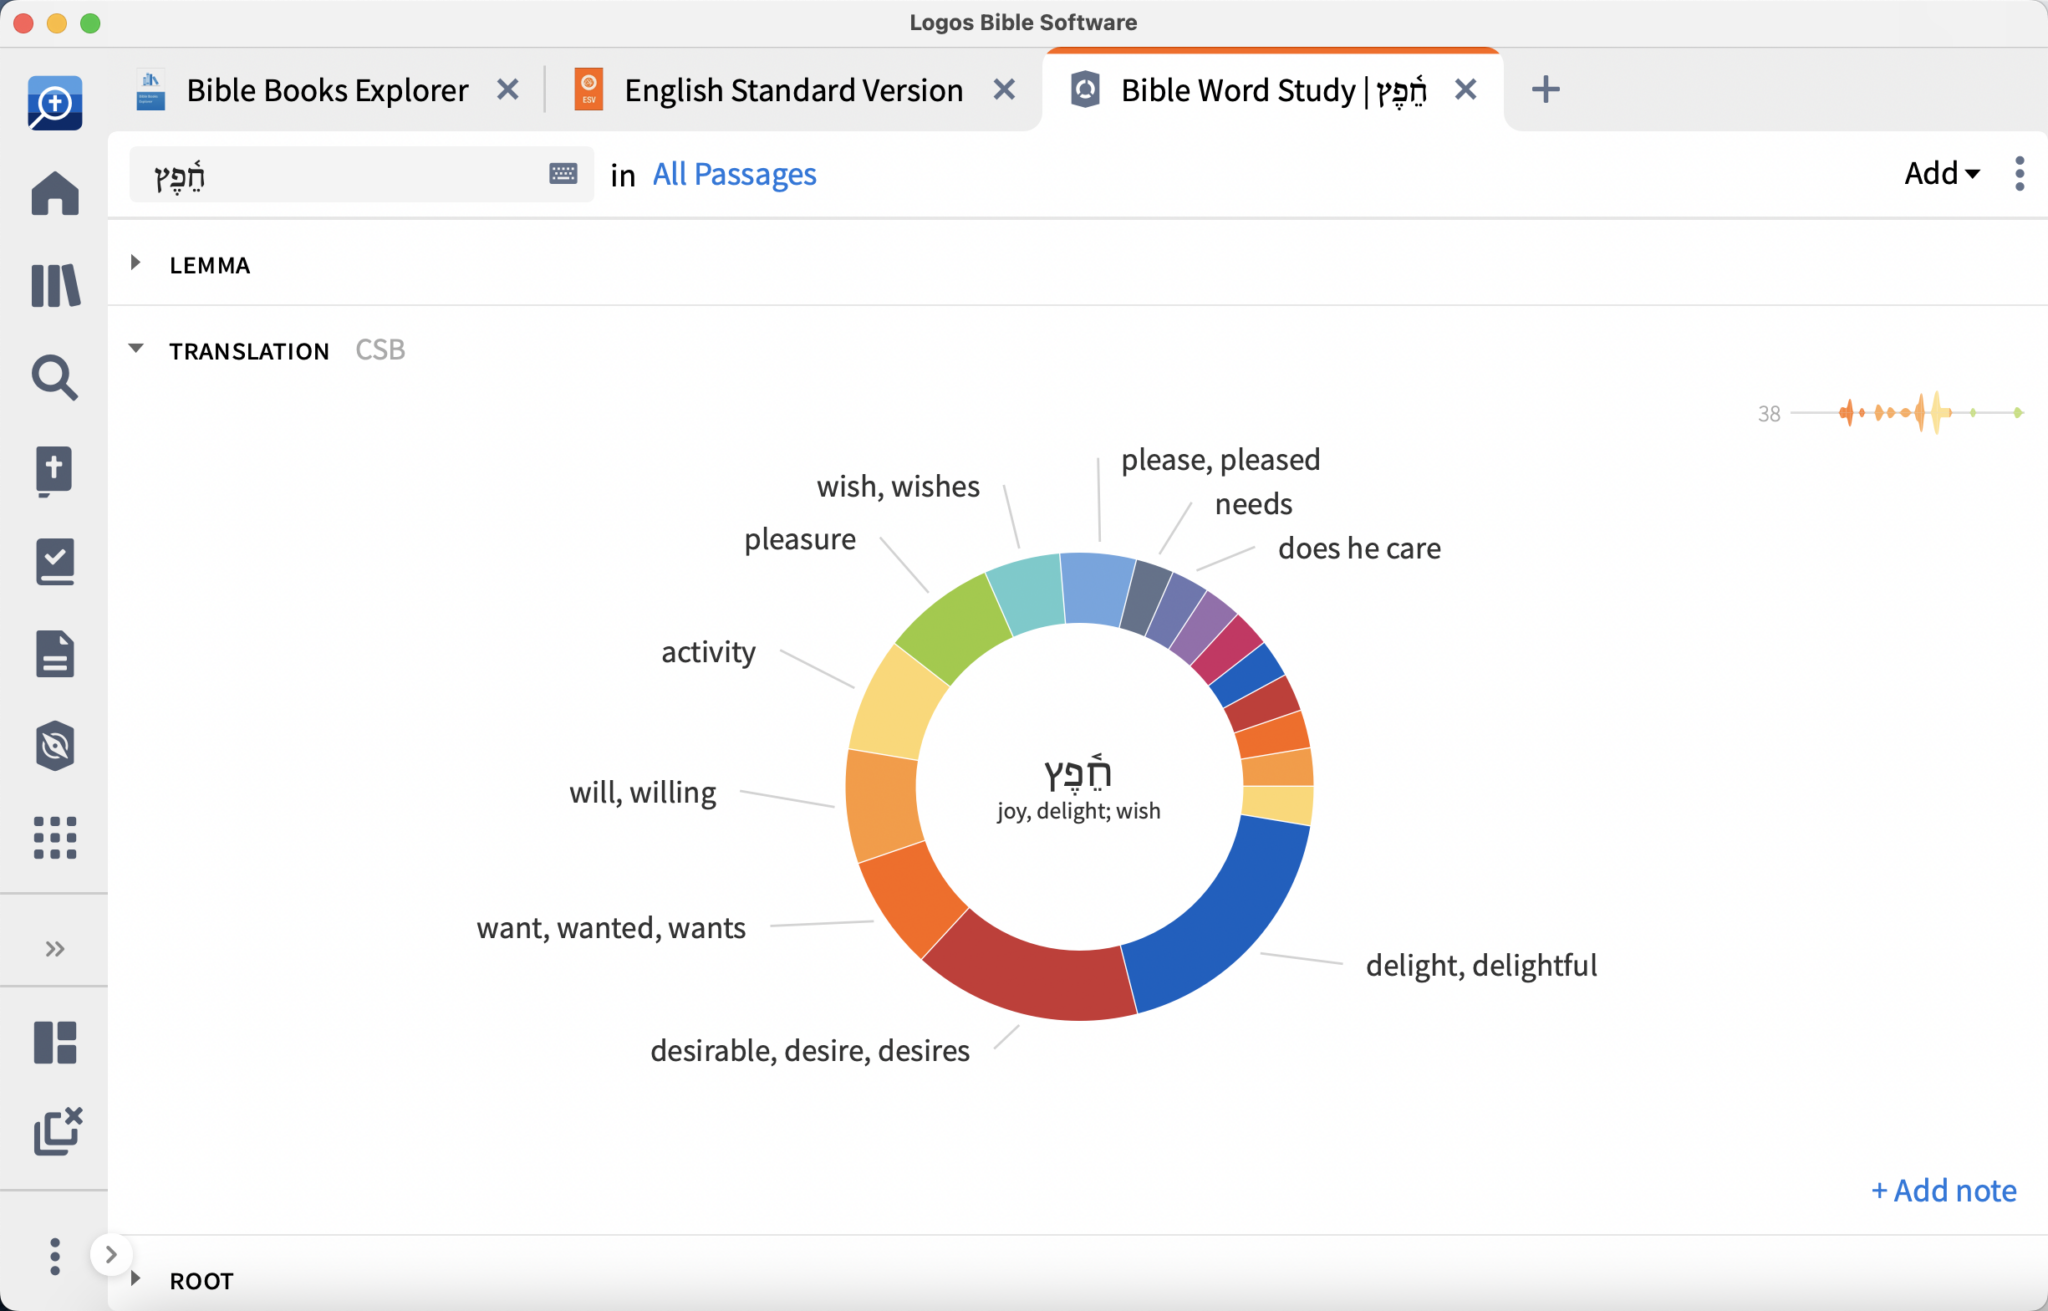
Task: Click the 'wish, wishes' label
Action: pyautogui.click(x=898, y=486)
